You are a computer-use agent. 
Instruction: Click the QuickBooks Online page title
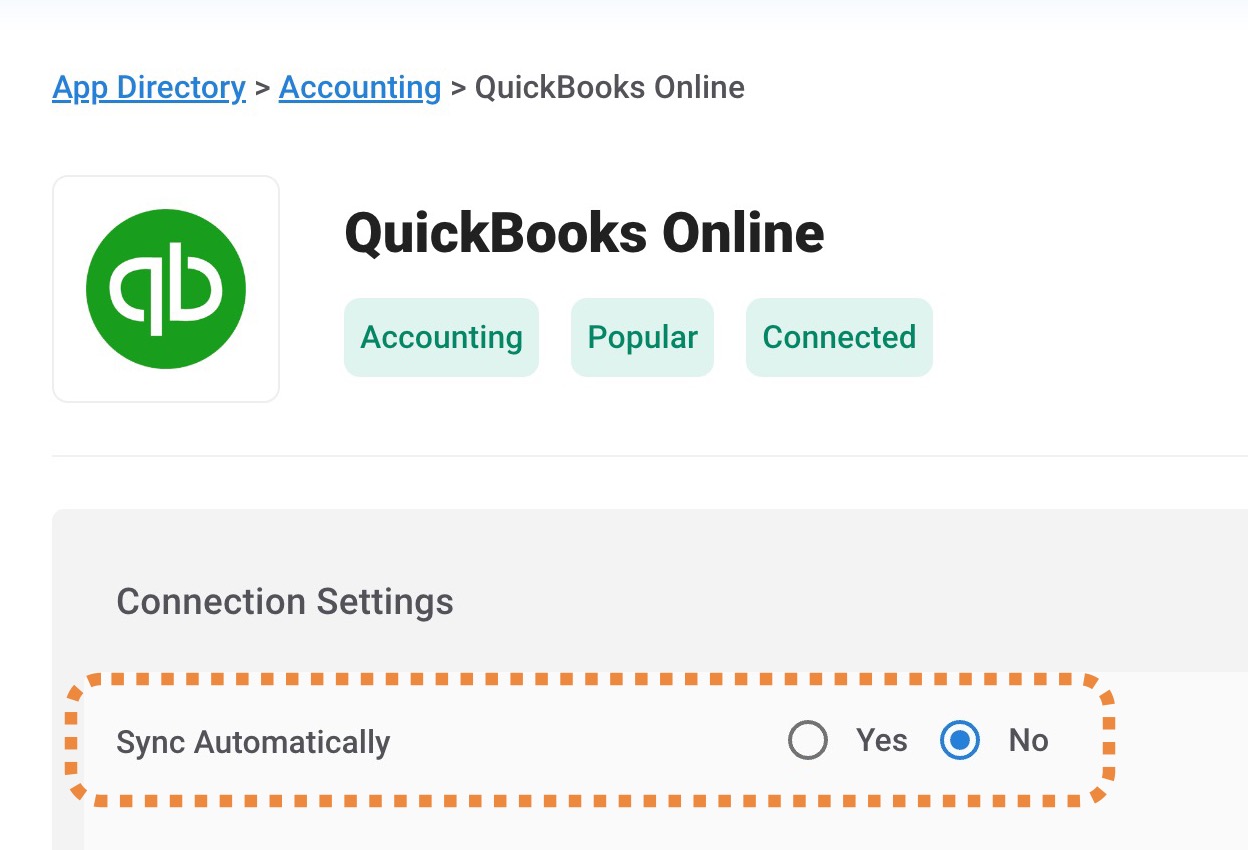pyautogui.click(x=584, y=233)
